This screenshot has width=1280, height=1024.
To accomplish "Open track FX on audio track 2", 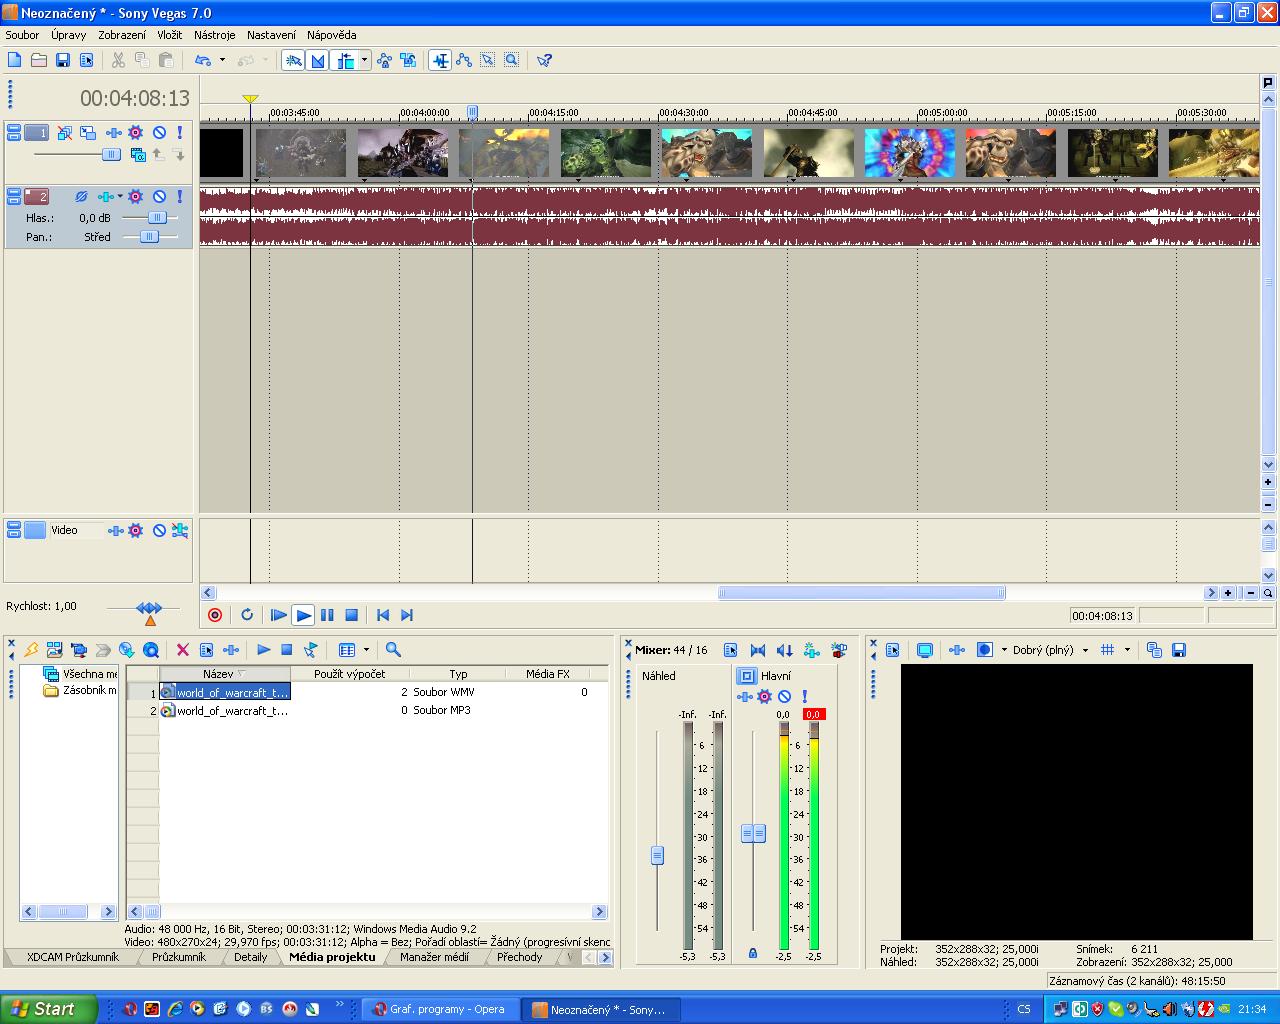I will pos(136,197).
